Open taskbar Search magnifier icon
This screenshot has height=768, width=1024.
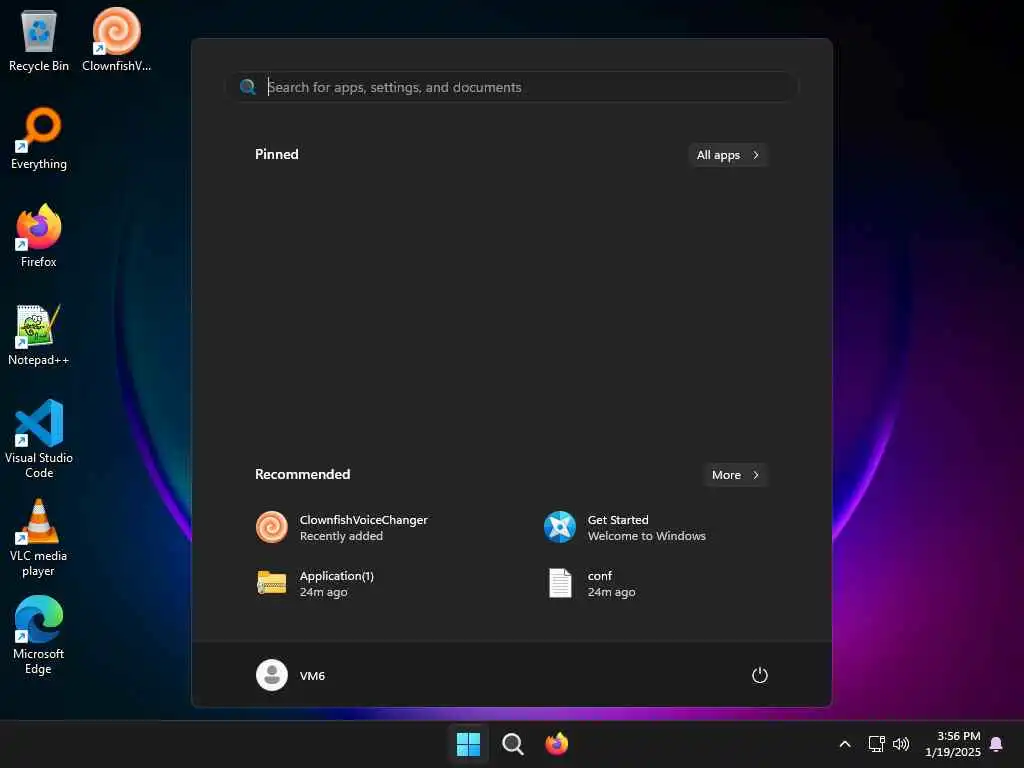point(513,744)
